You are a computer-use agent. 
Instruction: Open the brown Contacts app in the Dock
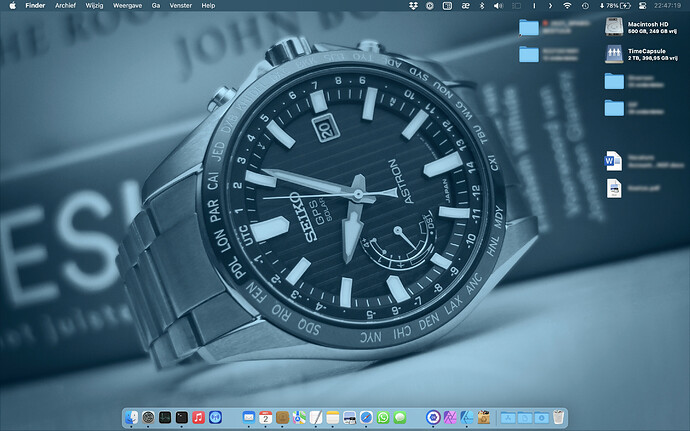click(x=282, y=417)
